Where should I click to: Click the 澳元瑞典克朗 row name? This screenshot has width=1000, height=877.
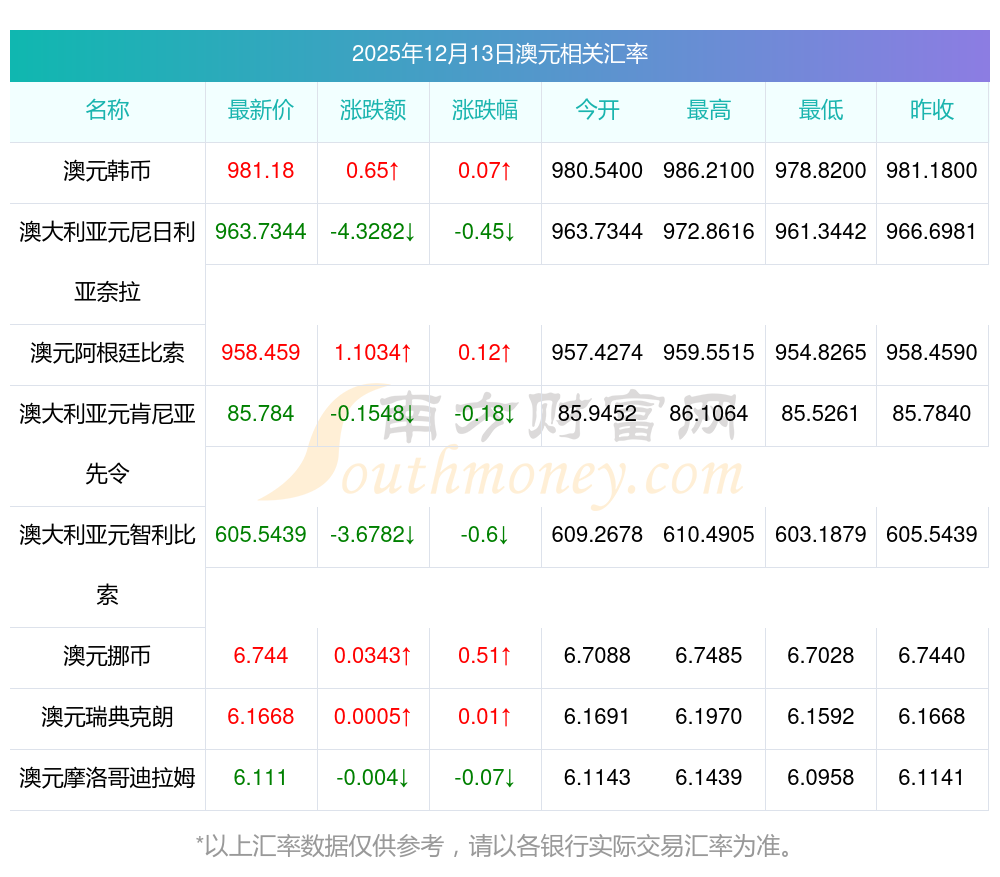107,718
